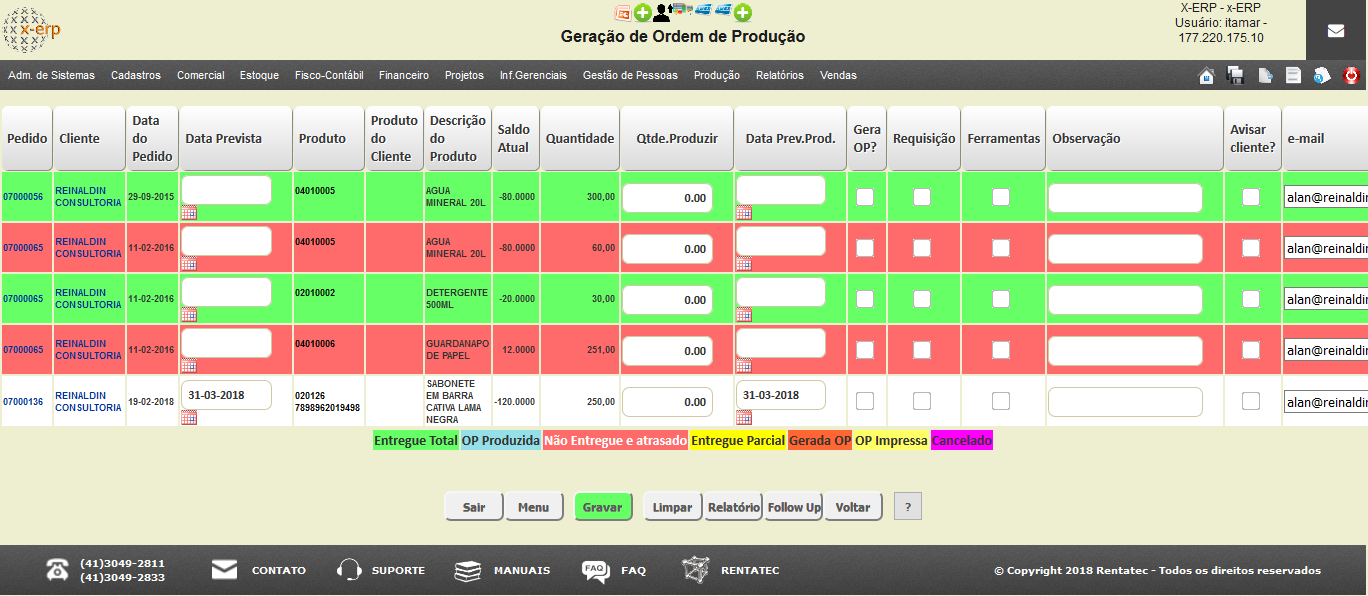Click the page refresh icon in toolbar

click(1265, 75)
